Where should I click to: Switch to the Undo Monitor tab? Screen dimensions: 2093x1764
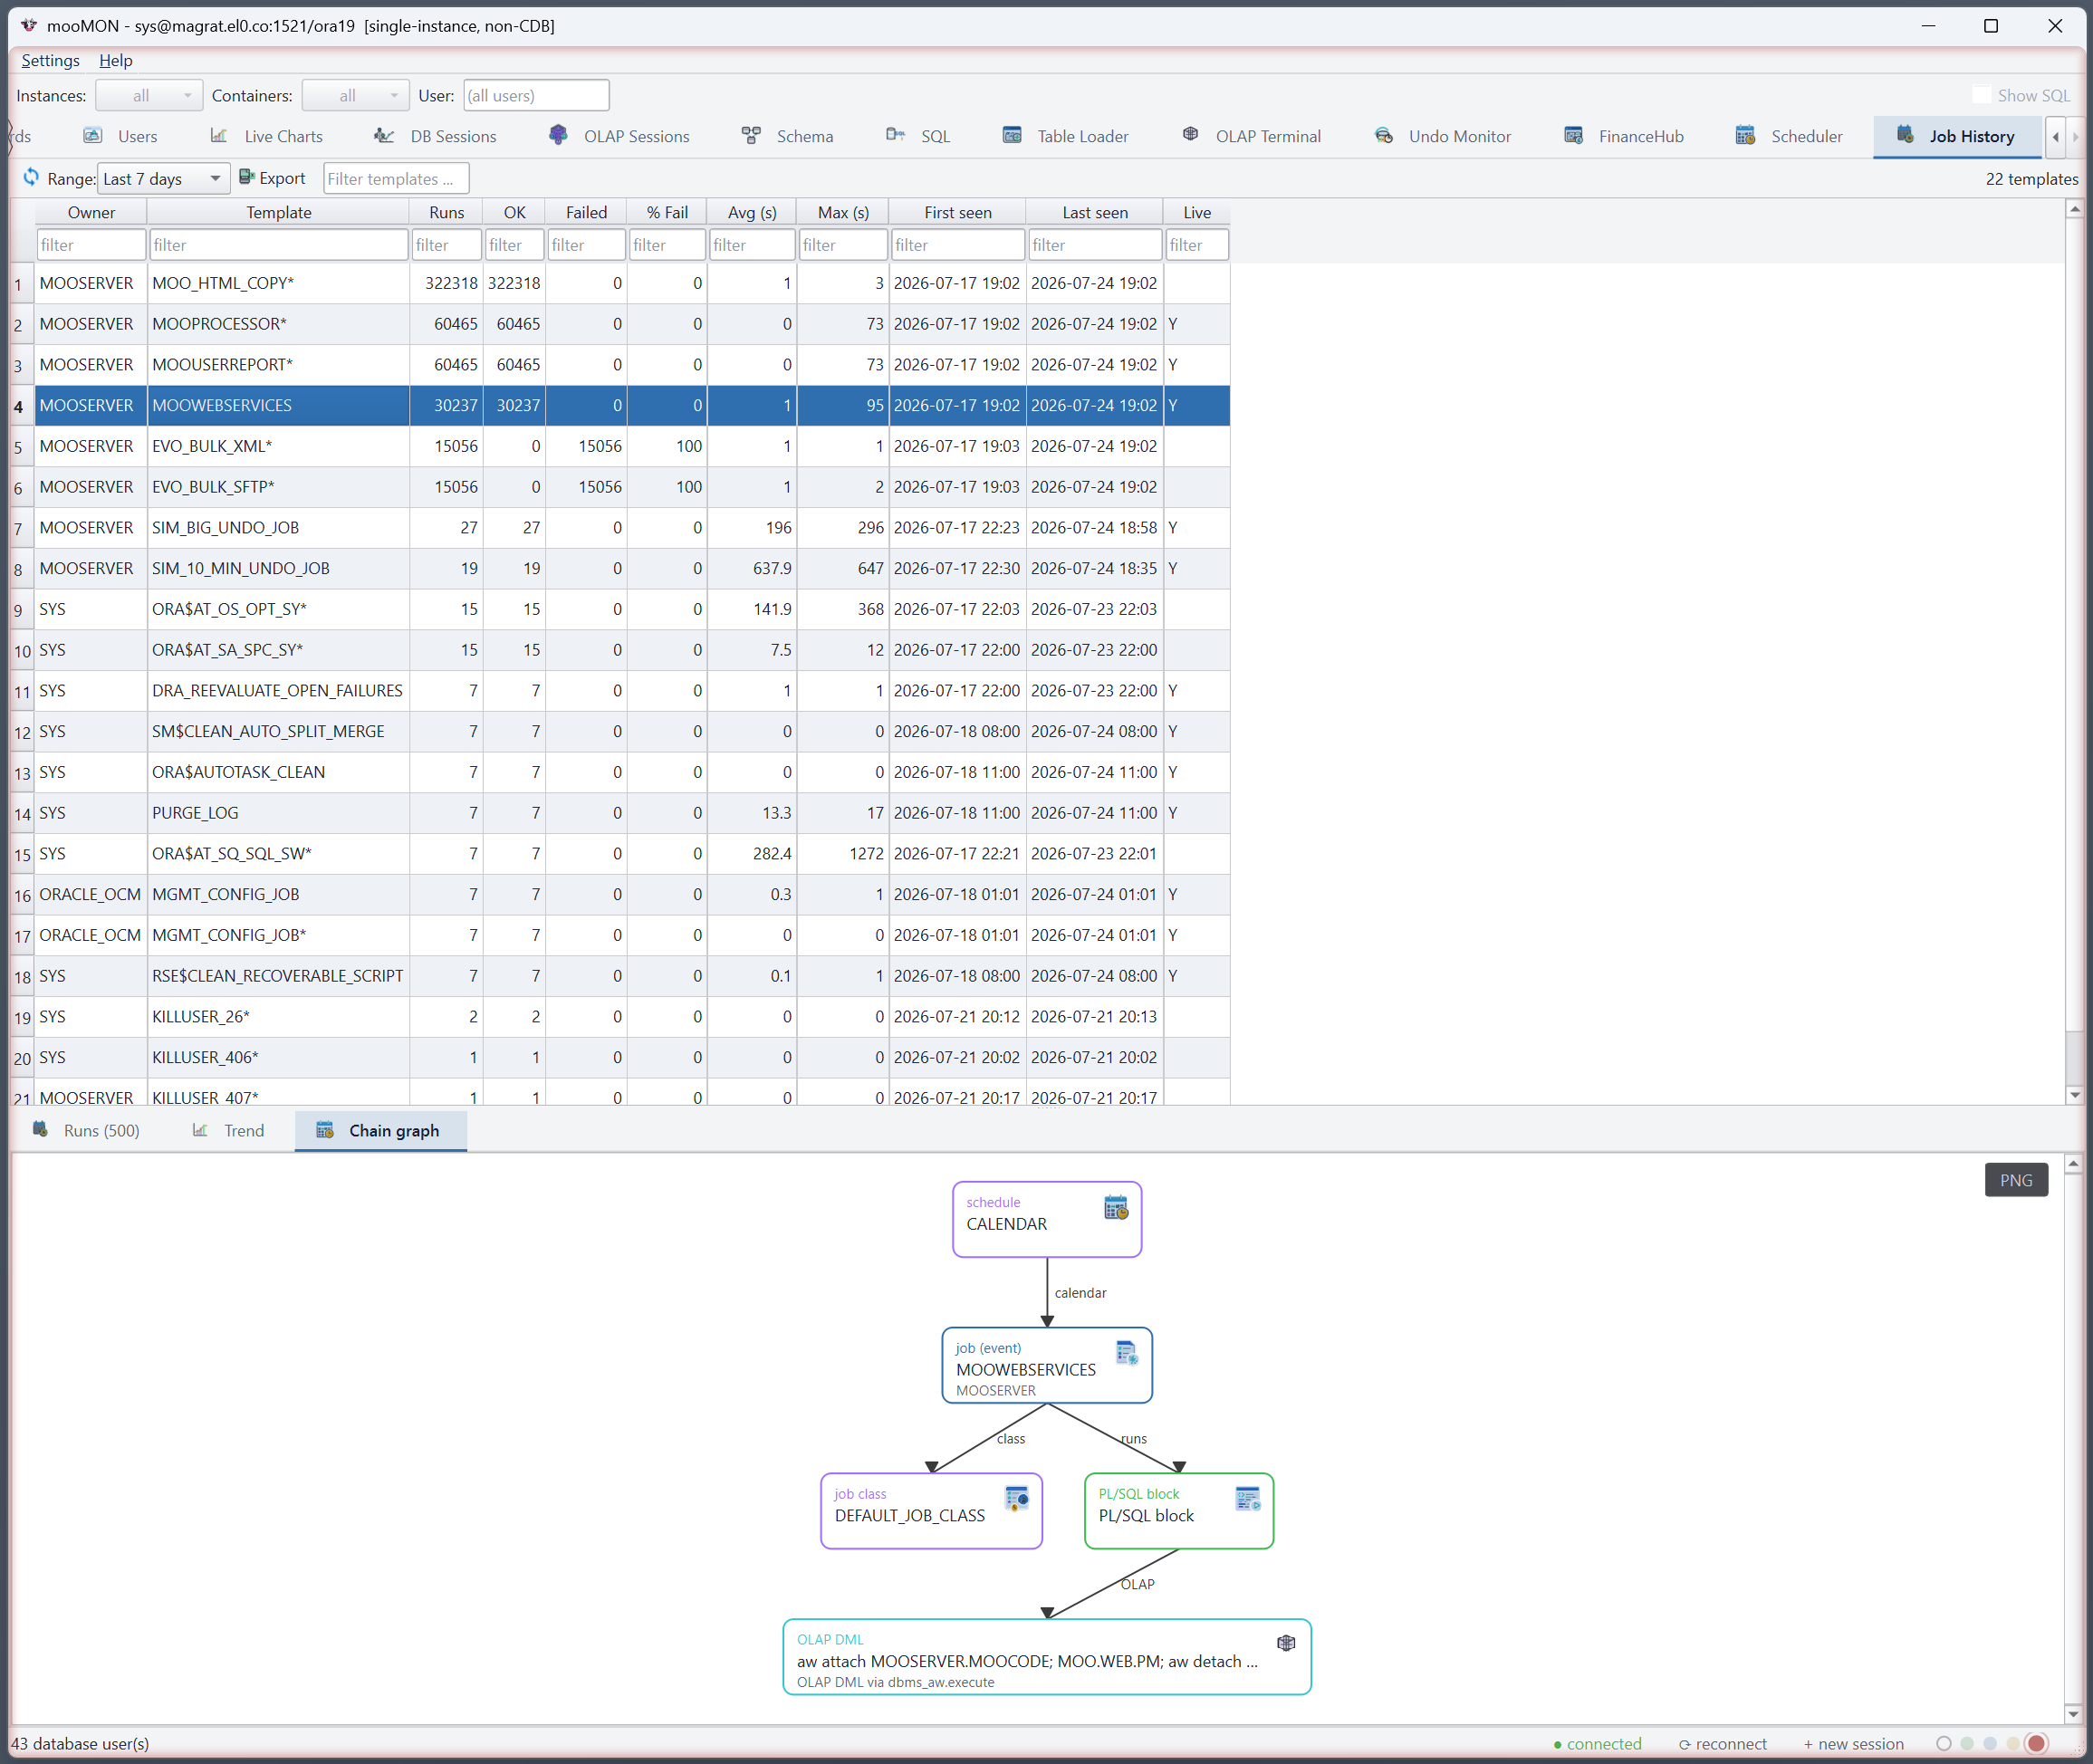coord(1443,136)
